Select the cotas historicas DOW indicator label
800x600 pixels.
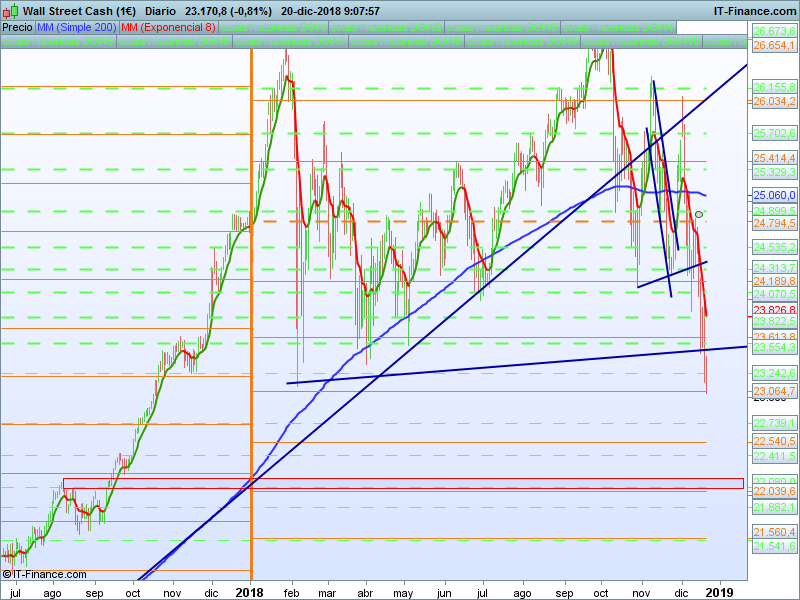tap(273, 27)
